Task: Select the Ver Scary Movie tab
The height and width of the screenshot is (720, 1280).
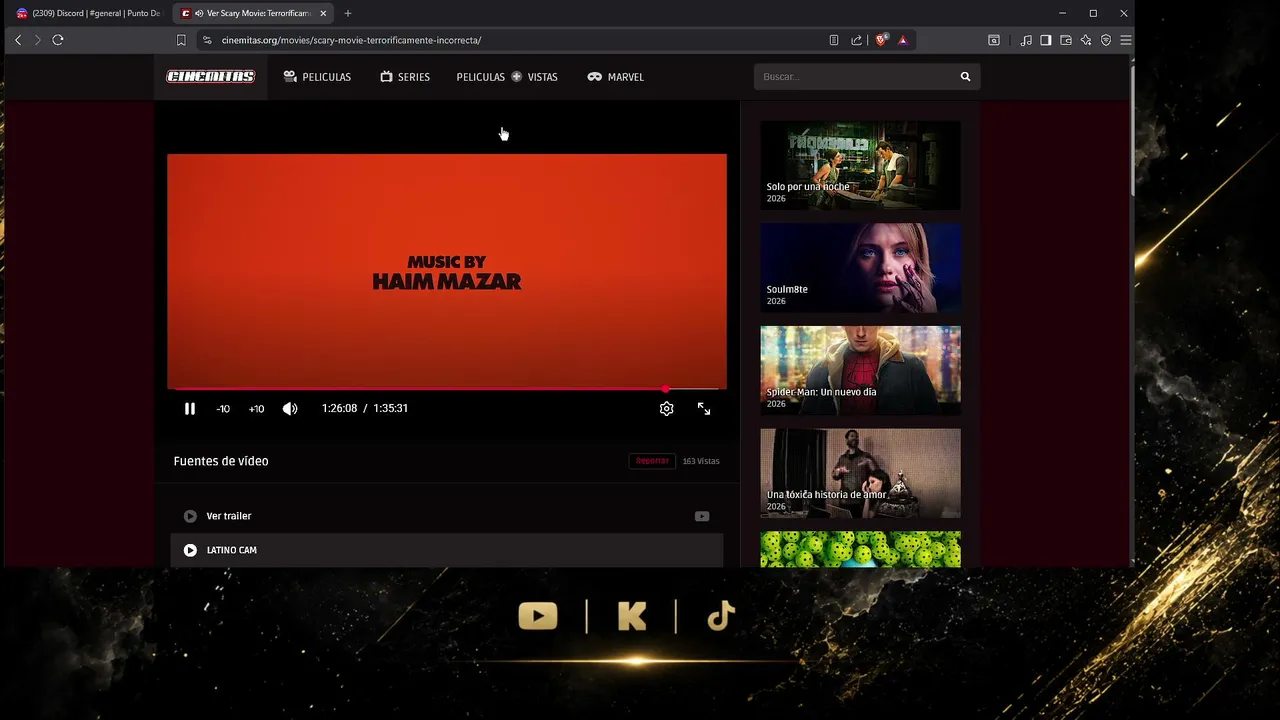Action: (x=252, y=13)
